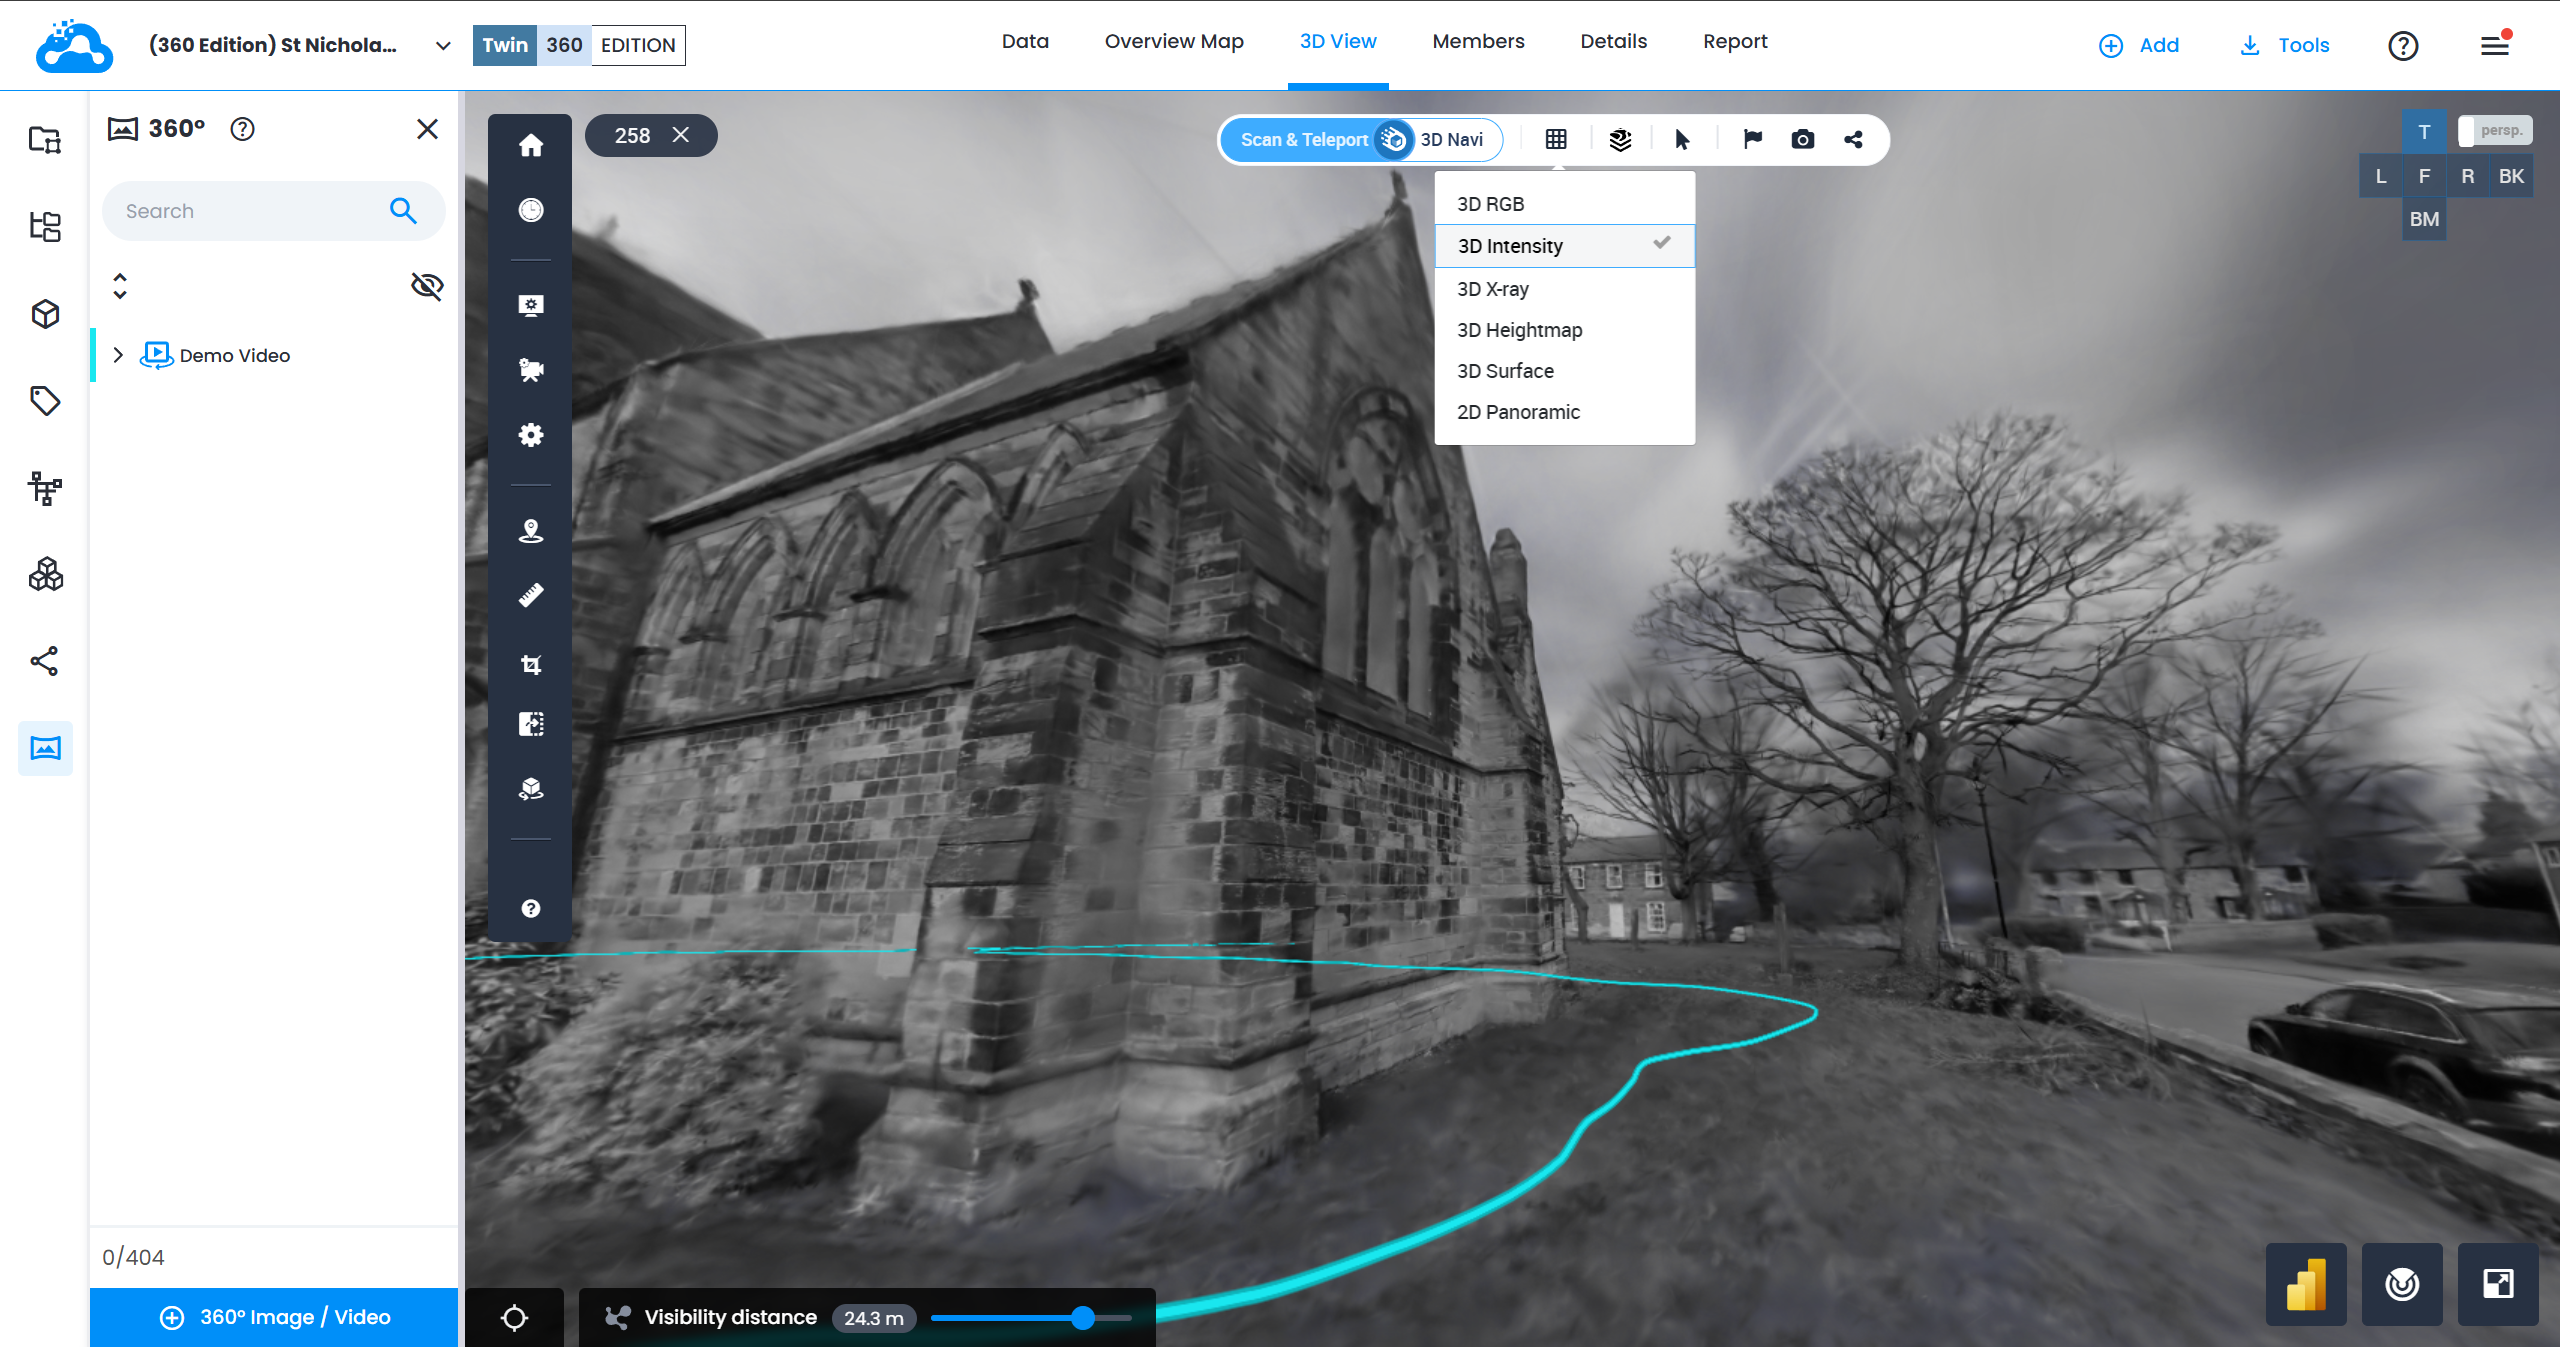Select 3D X-ray from the menu
The width and height of the screenshot is (2560, 1347).
pyautogui.click(x=1492, y=289)
